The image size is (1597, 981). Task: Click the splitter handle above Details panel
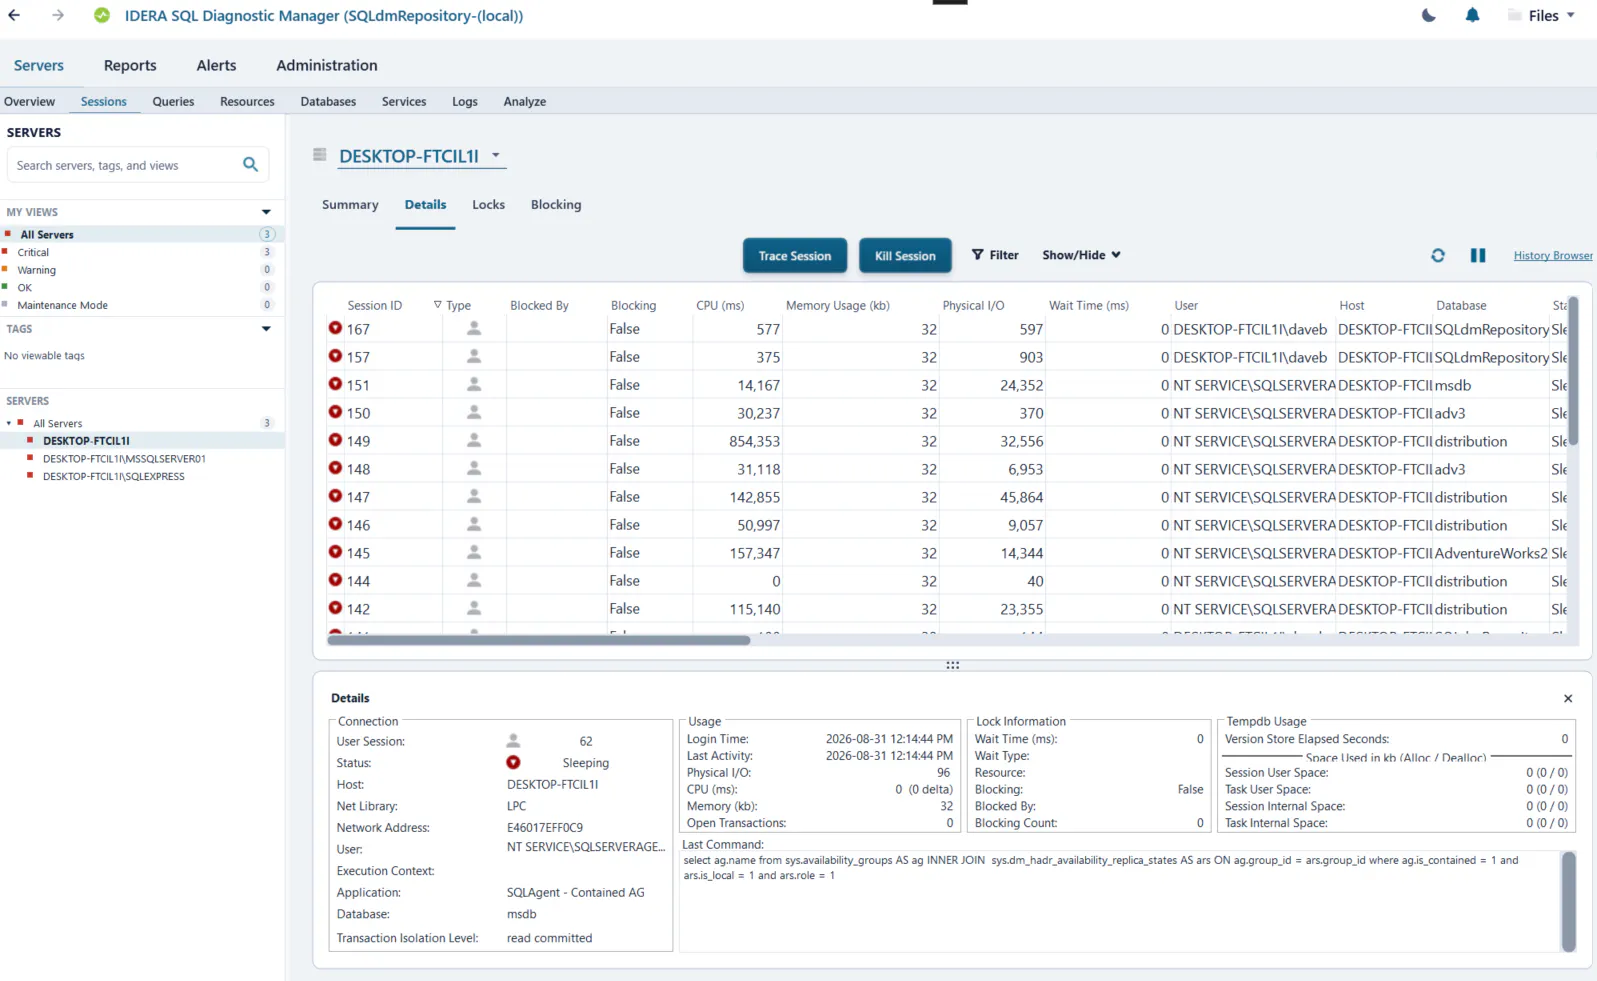[x=952, y=665]
